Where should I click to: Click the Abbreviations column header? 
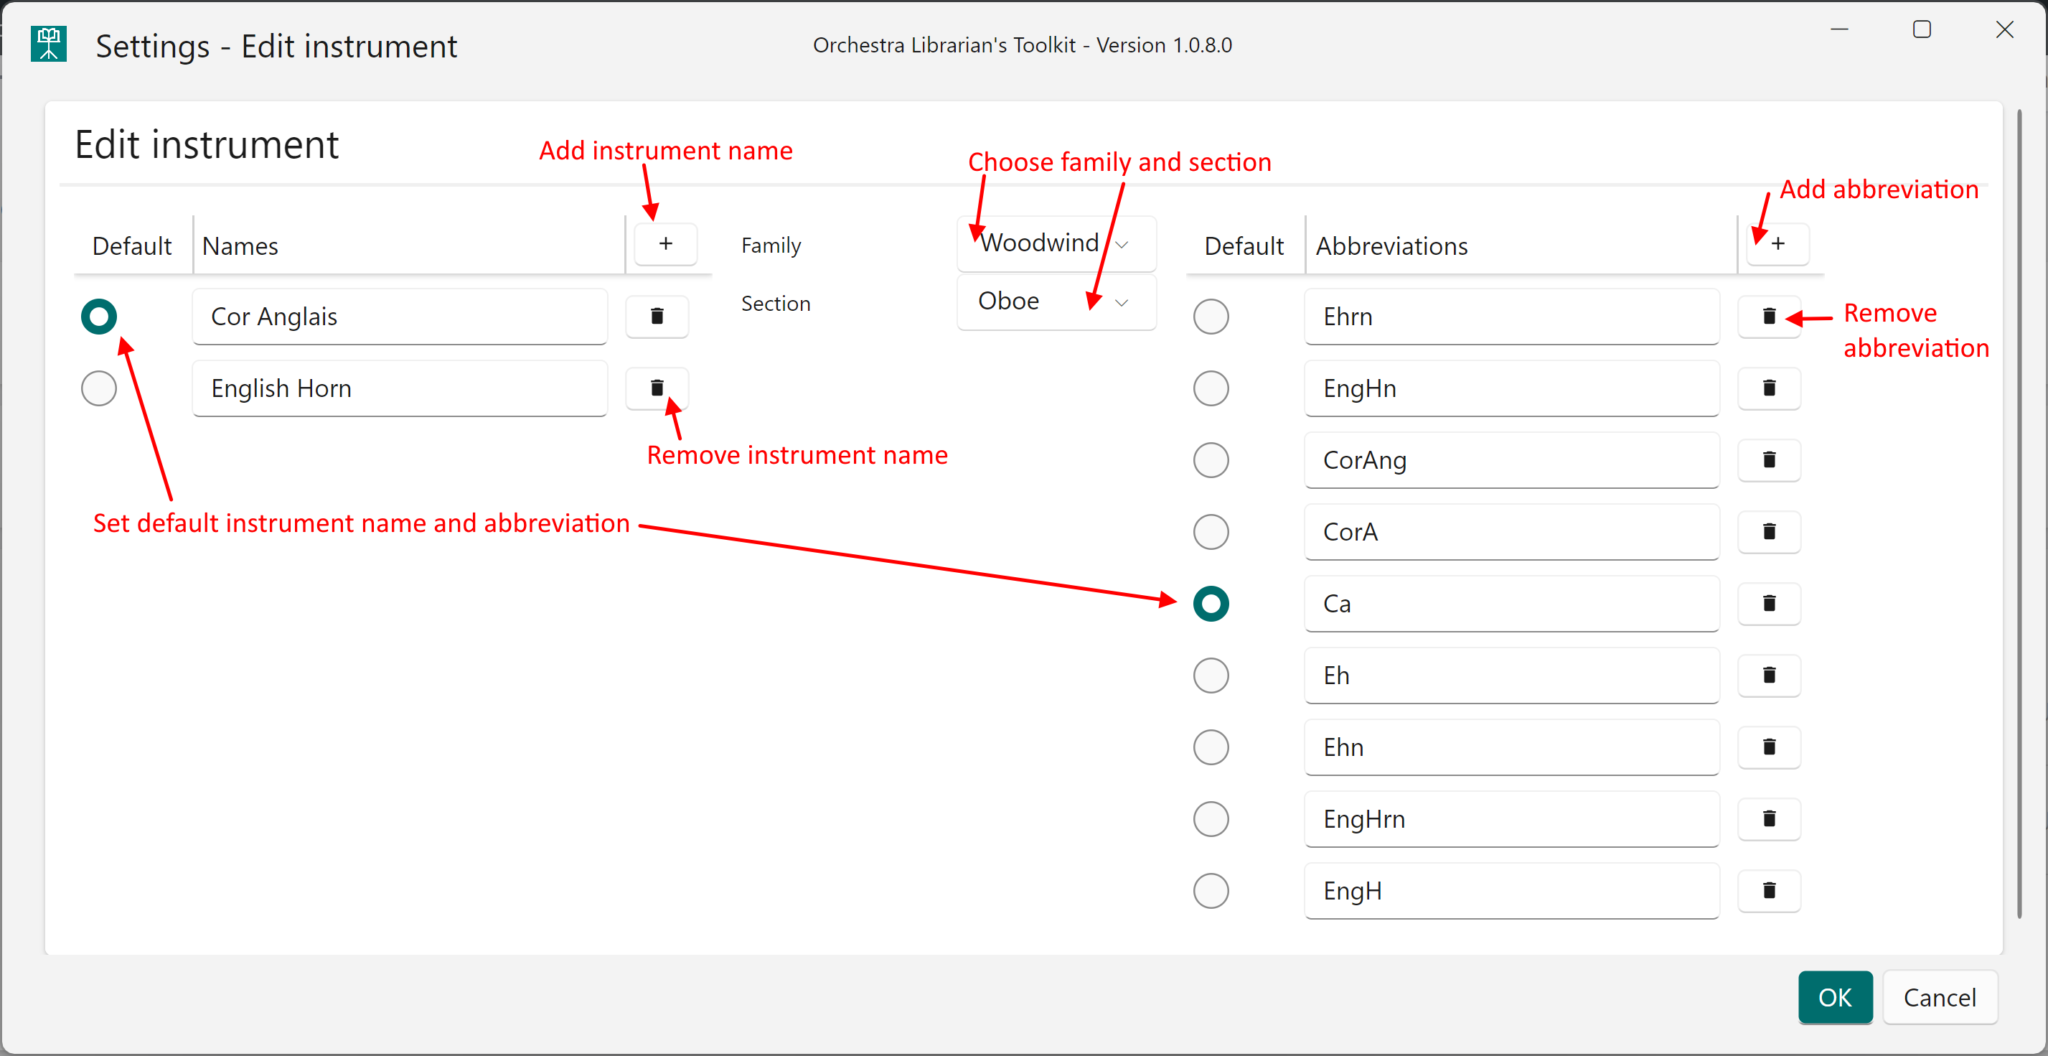(1521, 246)
